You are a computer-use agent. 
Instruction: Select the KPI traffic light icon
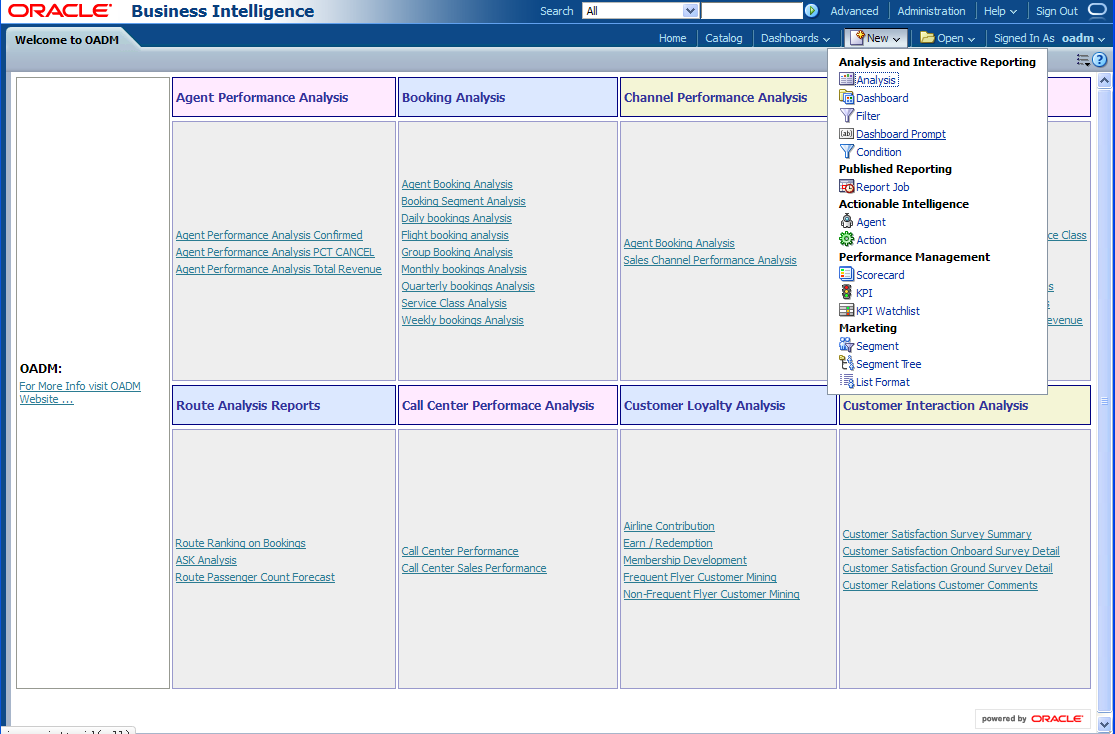coord(846,293)
